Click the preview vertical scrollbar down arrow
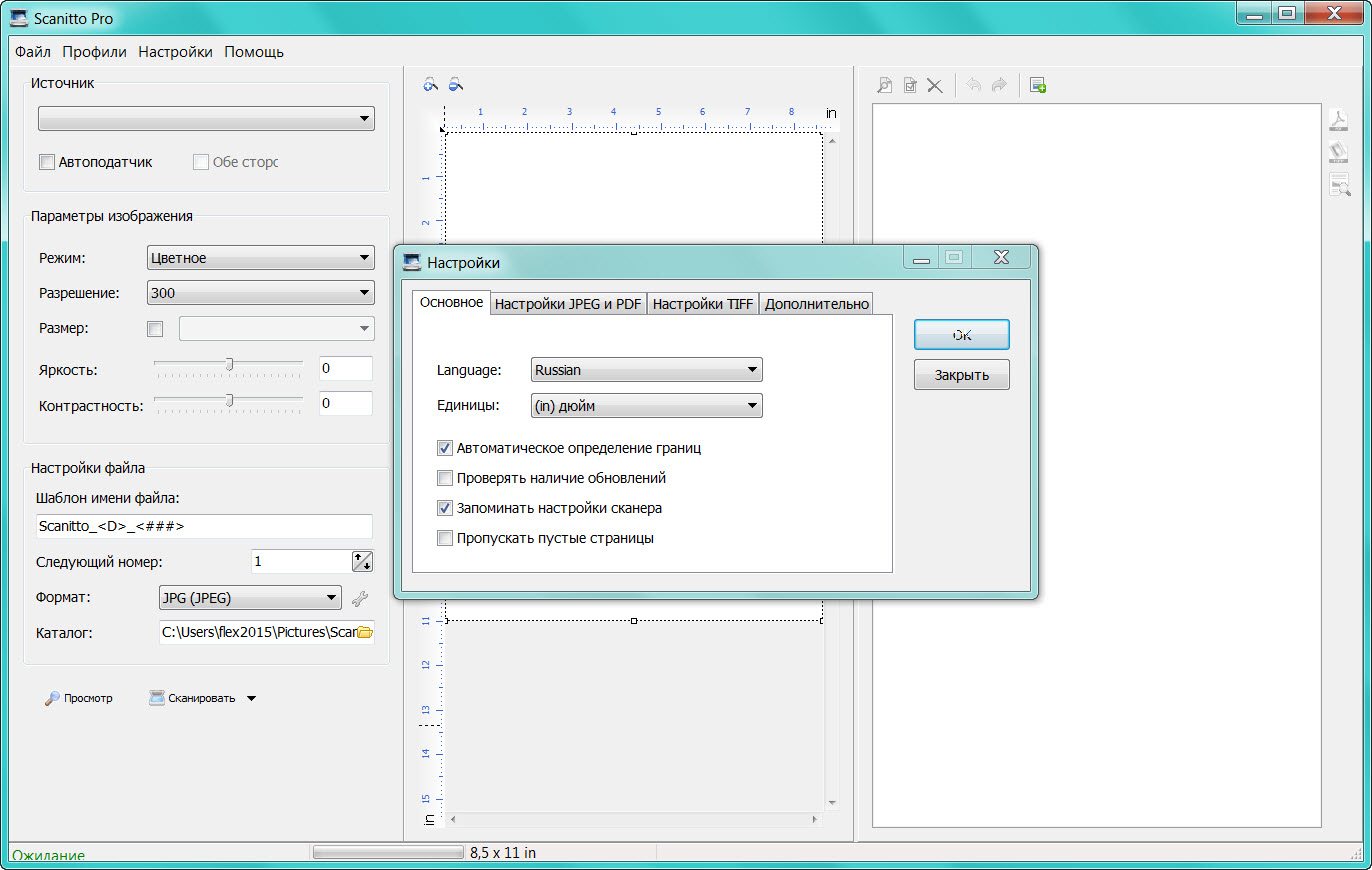This screenshot has height=870, width=1372. tap(831, 802)
